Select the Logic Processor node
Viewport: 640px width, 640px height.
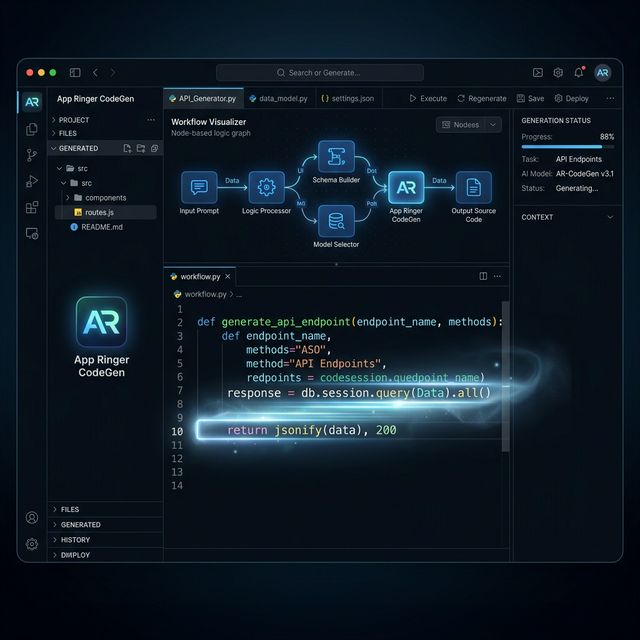[x=267, y=187]
